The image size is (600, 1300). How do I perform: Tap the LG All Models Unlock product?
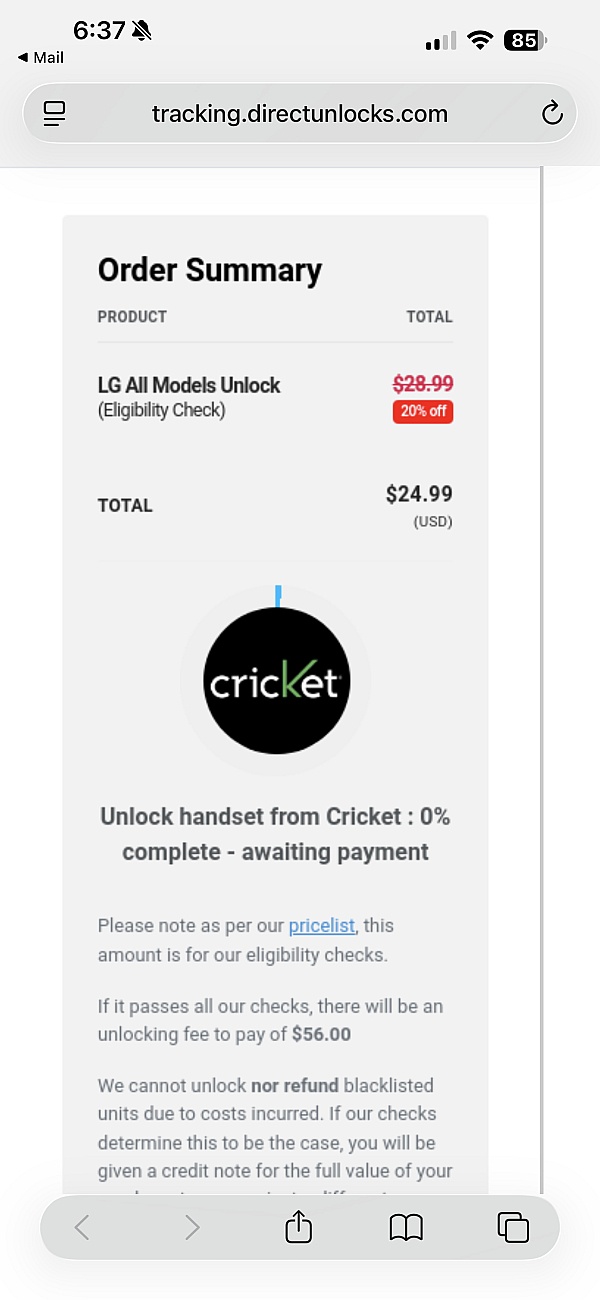[x=189, y=385]
